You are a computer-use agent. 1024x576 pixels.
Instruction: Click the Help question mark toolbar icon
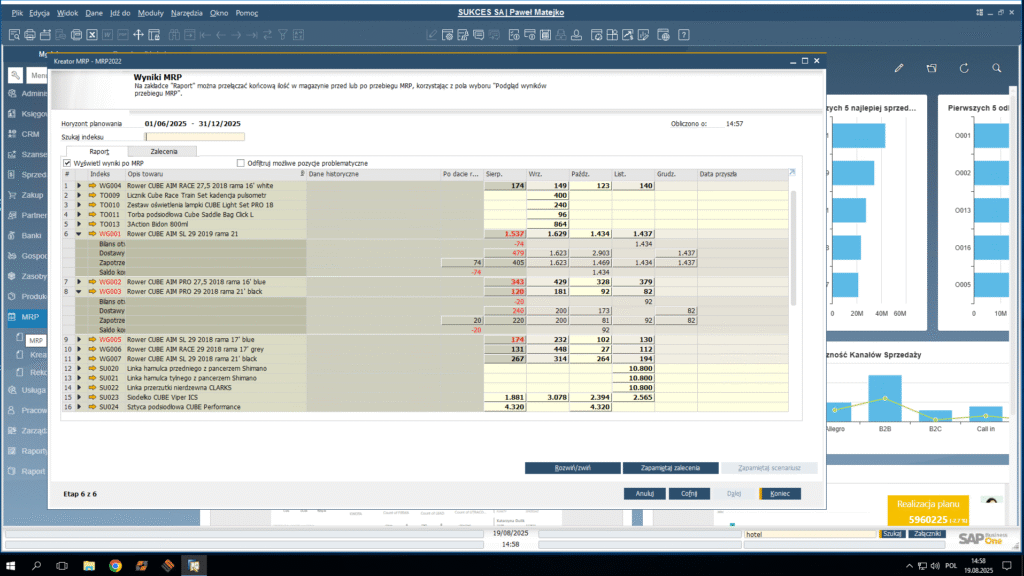coord(684,35)
